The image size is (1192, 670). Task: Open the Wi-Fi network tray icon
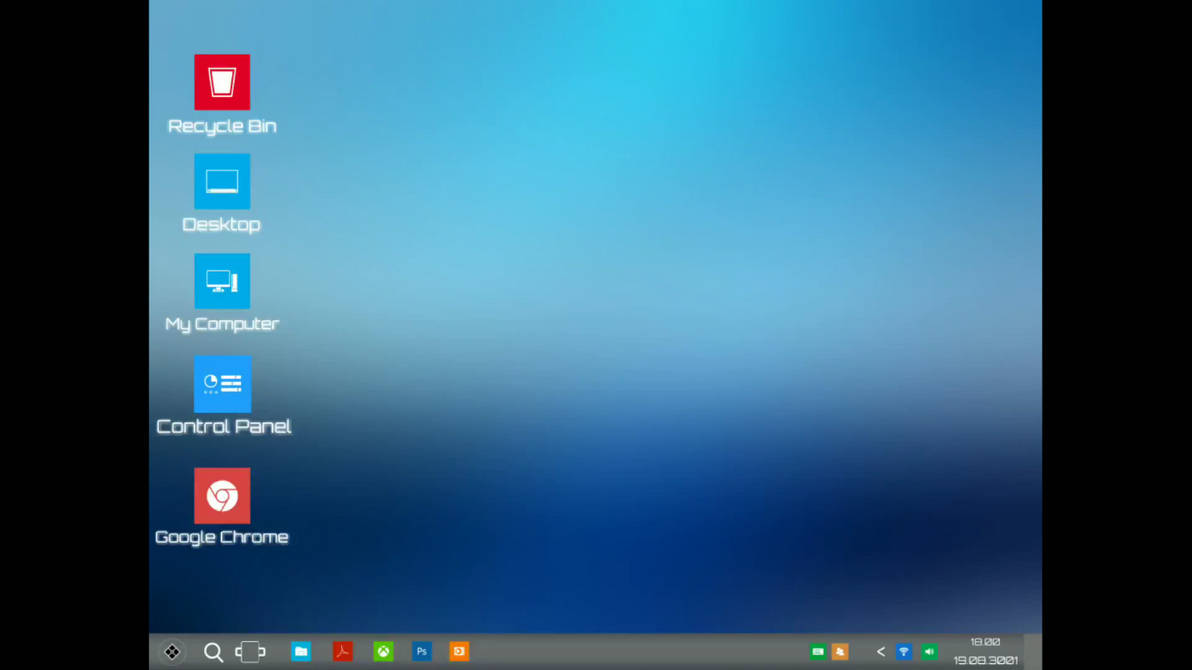(904, 652)
